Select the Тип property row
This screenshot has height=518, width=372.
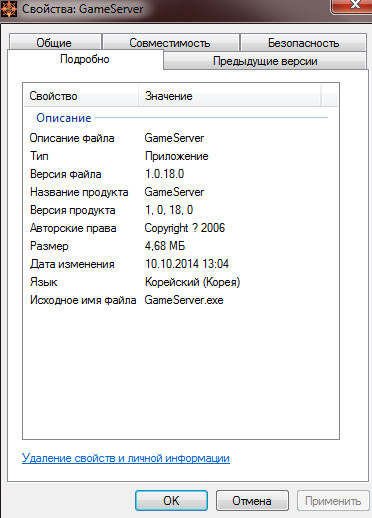(181, 156)
